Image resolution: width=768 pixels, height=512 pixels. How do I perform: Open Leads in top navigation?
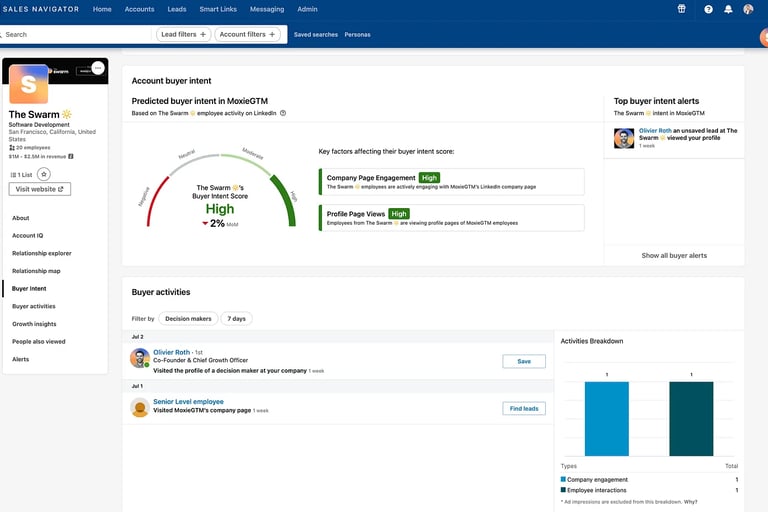[177, 9]
